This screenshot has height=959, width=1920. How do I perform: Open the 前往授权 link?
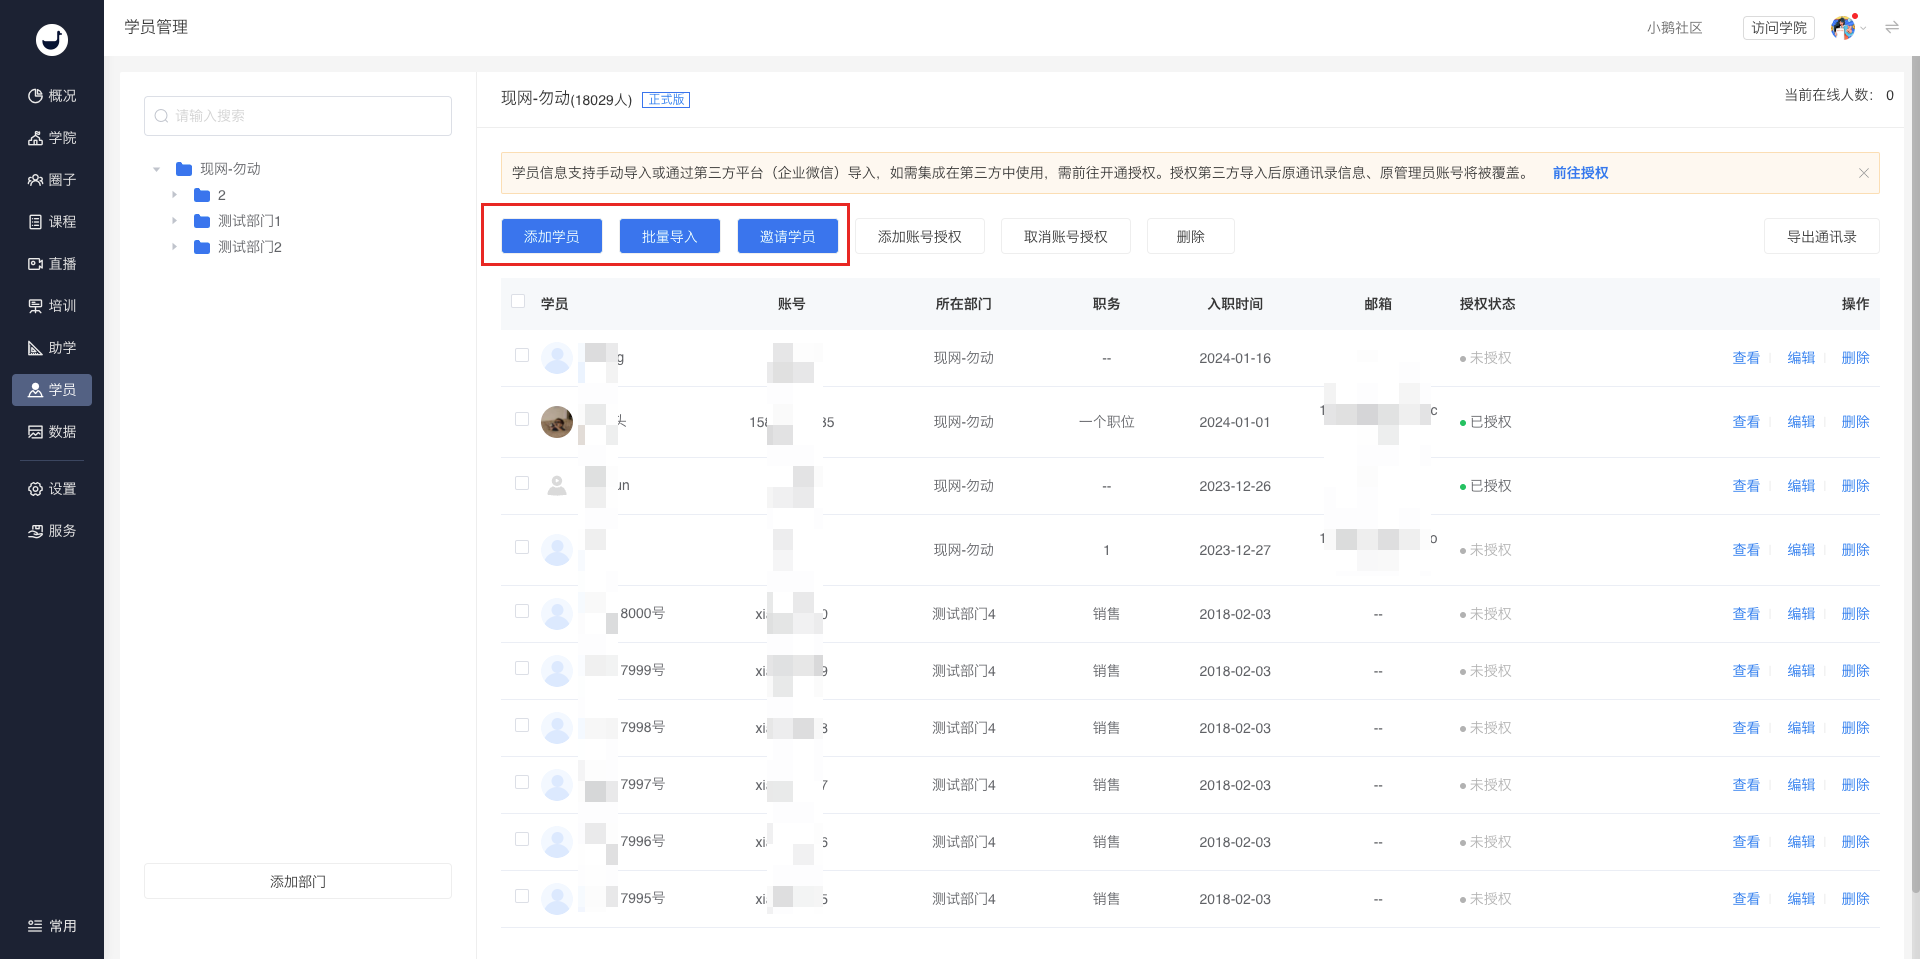[1581, 173]
